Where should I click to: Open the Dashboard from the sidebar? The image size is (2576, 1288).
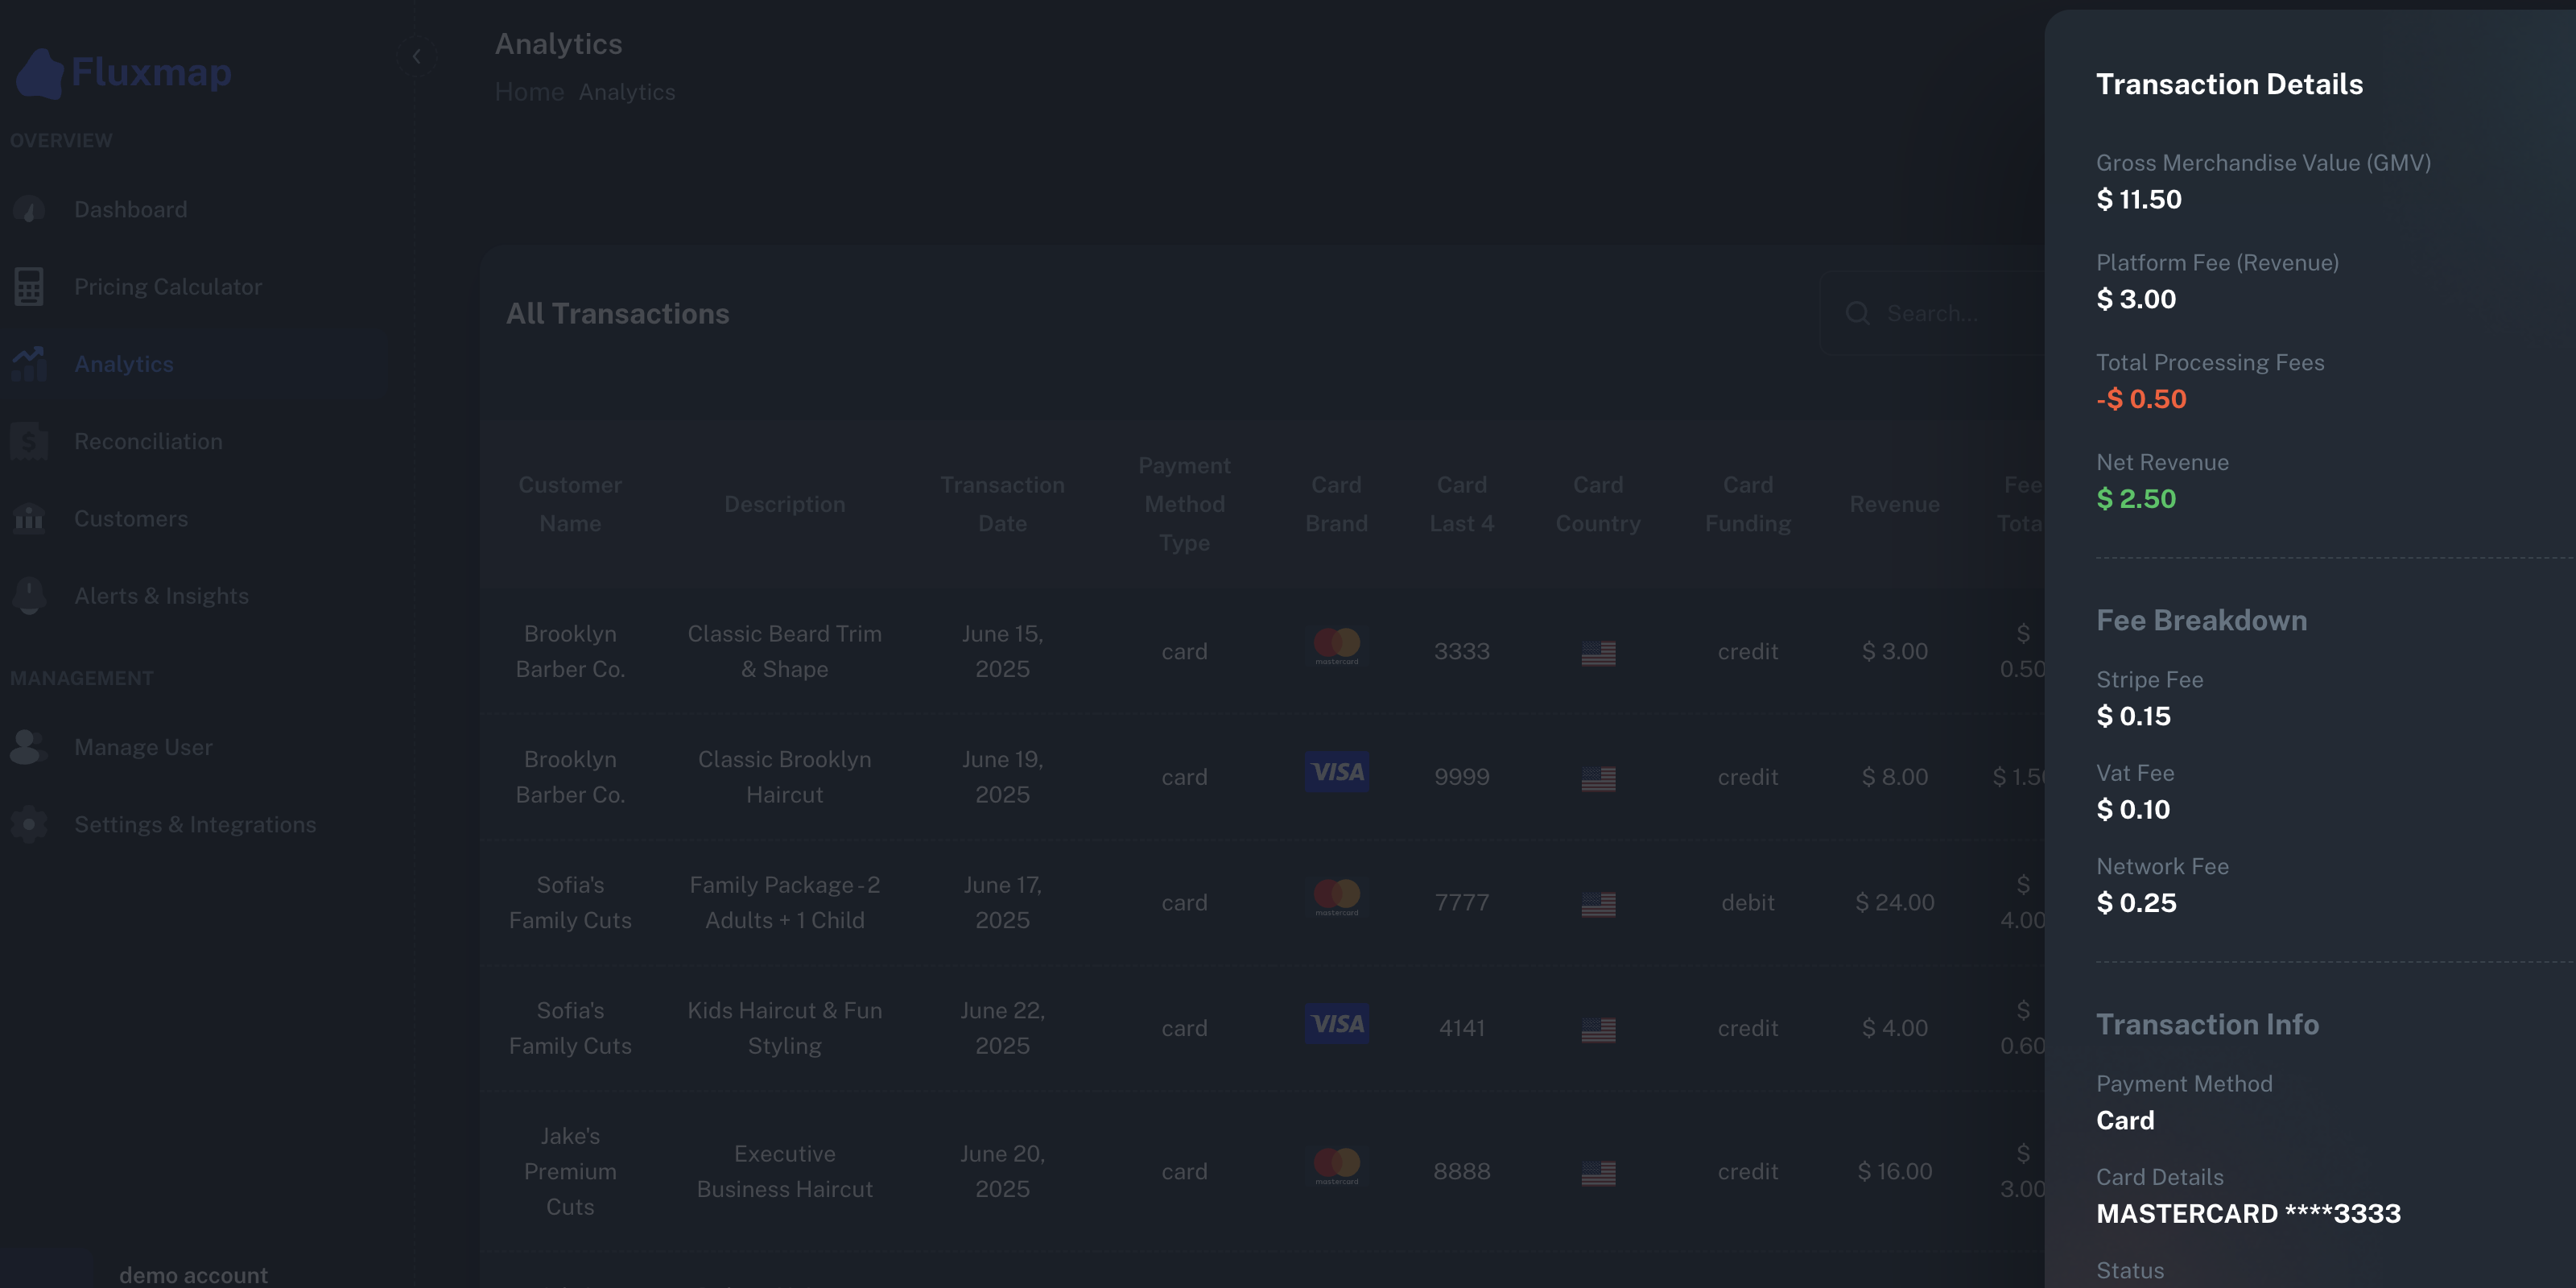[29, 209]
